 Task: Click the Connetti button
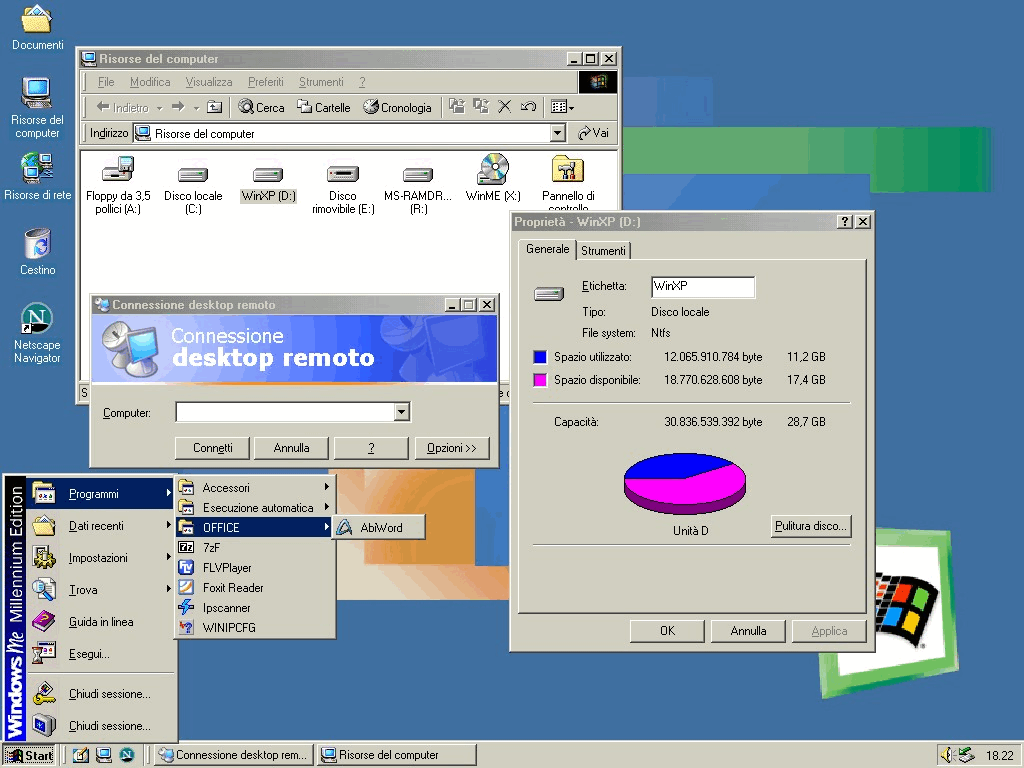pyautogui.click(x=212, y=448)
